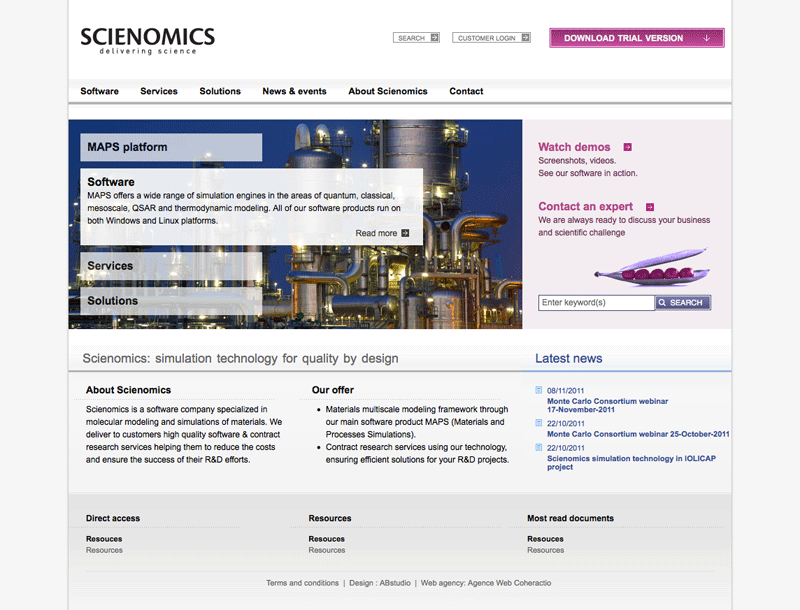Focus the Enter keyword(s) search field
Screen dimensions: 800x610
(x=596, y=302)
